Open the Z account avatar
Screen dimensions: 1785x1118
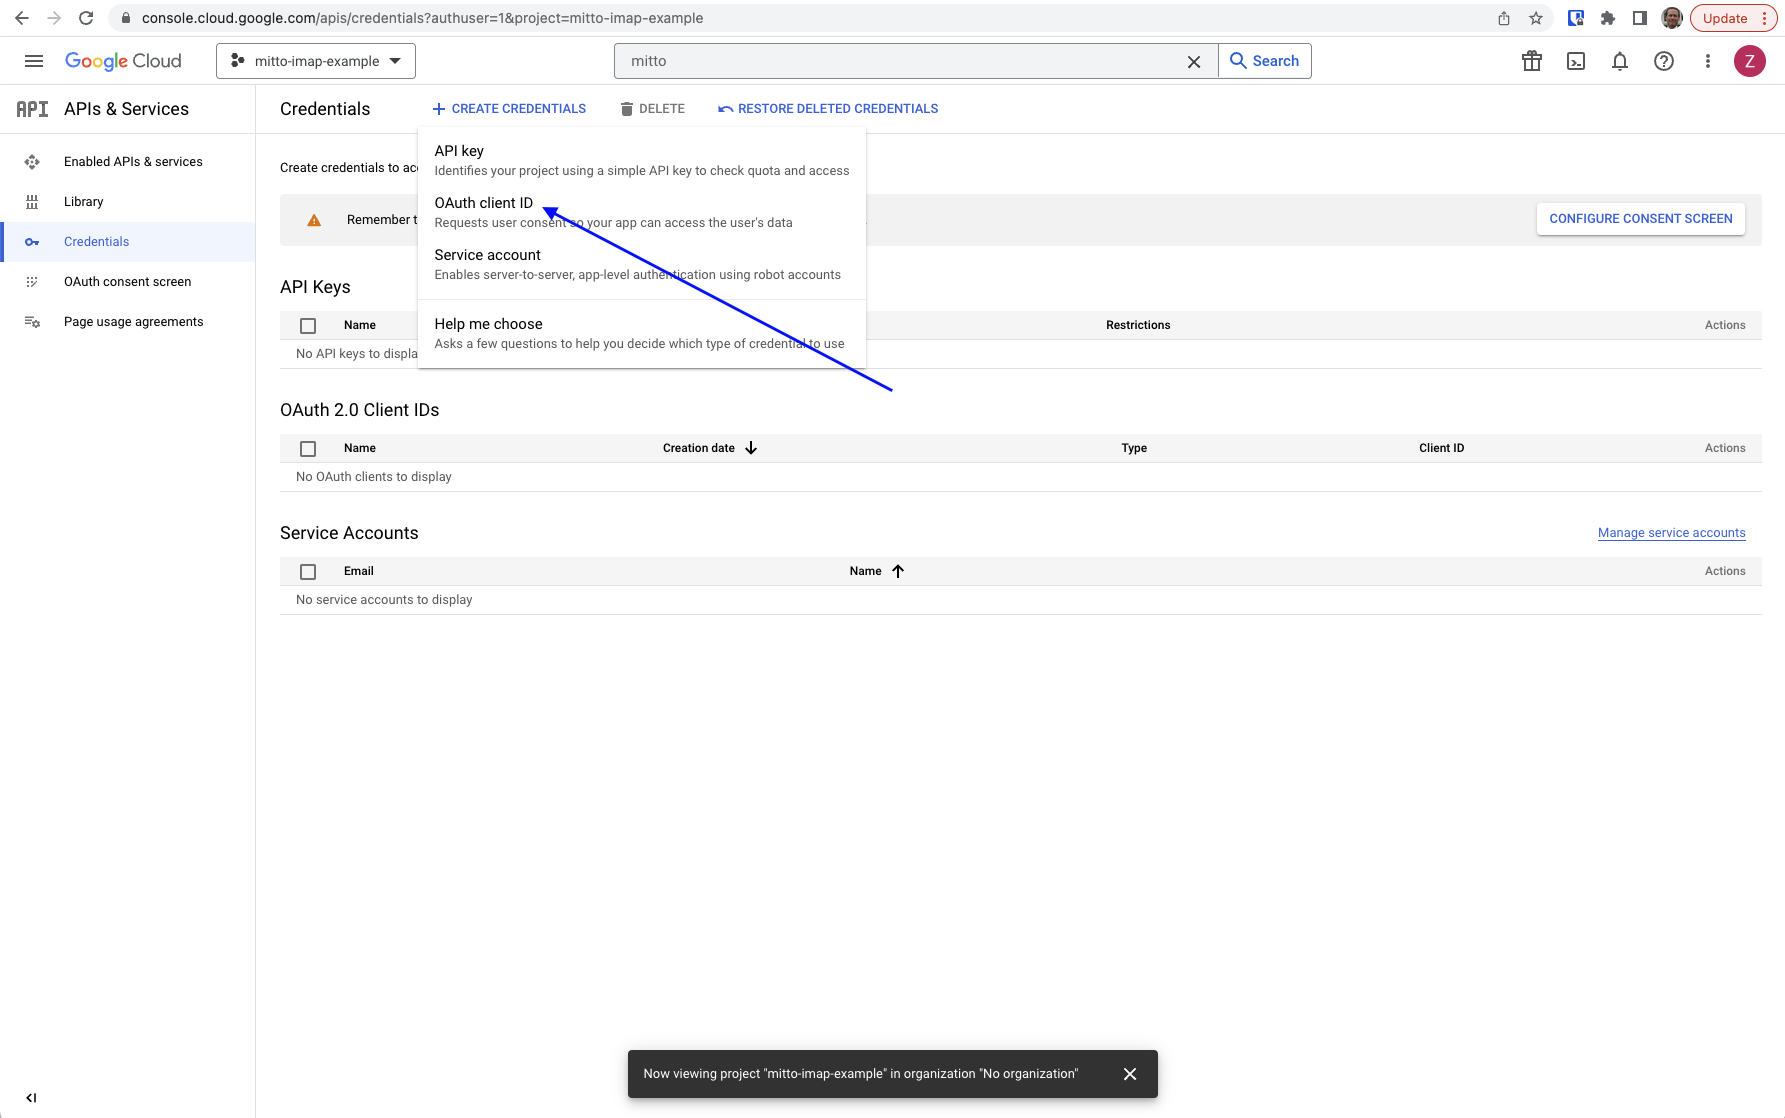(1750, 61)
